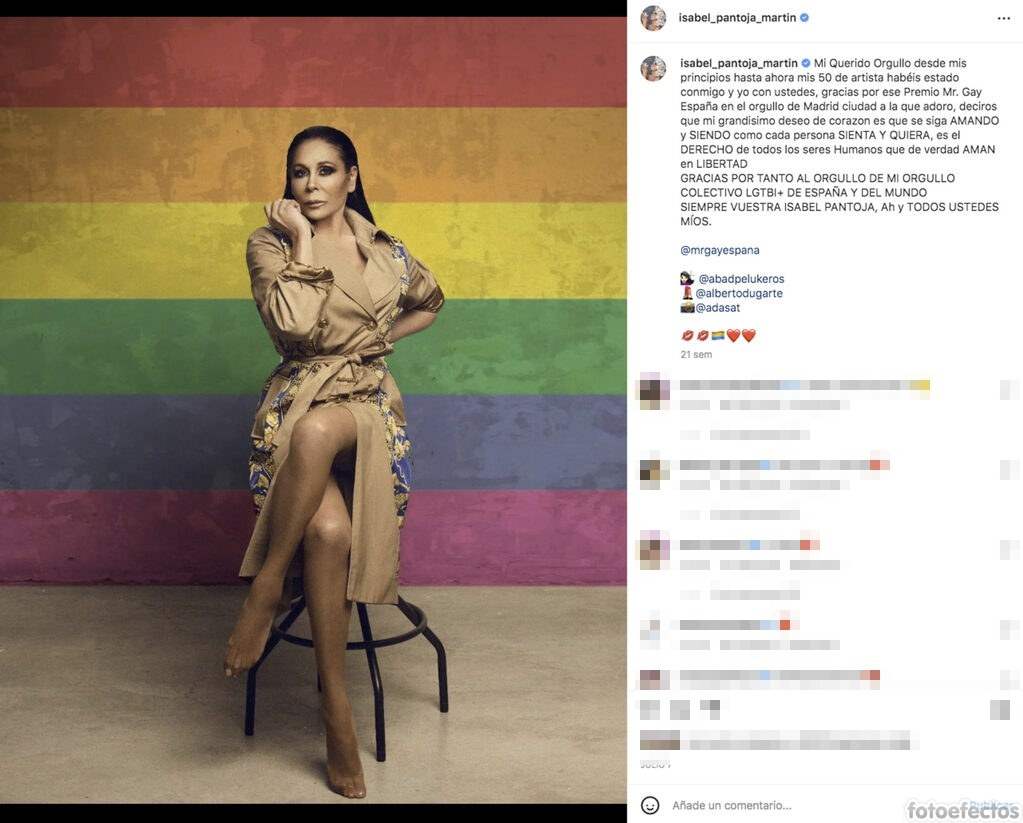Open the @albertodugarte mention link
The height and width of the screenshot is (823, 1023).
point(739,293)
